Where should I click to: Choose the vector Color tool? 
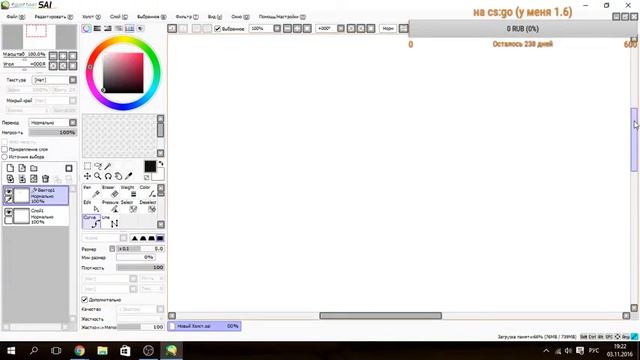[x=148, y=191]
